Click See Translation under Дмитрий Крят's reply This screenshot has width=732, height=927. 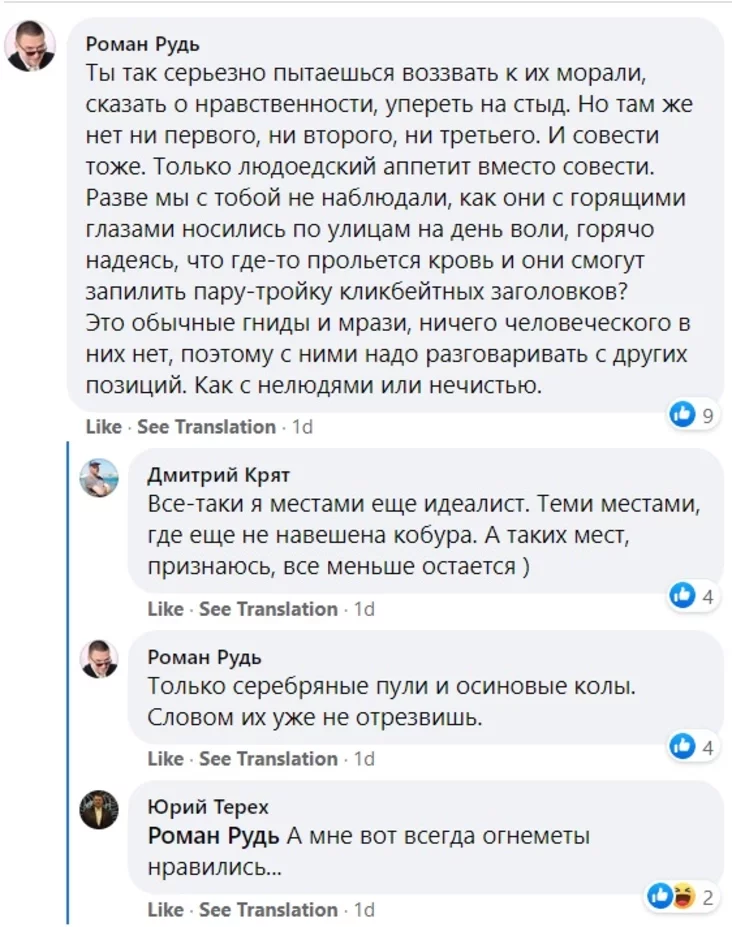(x=268, y=609)
